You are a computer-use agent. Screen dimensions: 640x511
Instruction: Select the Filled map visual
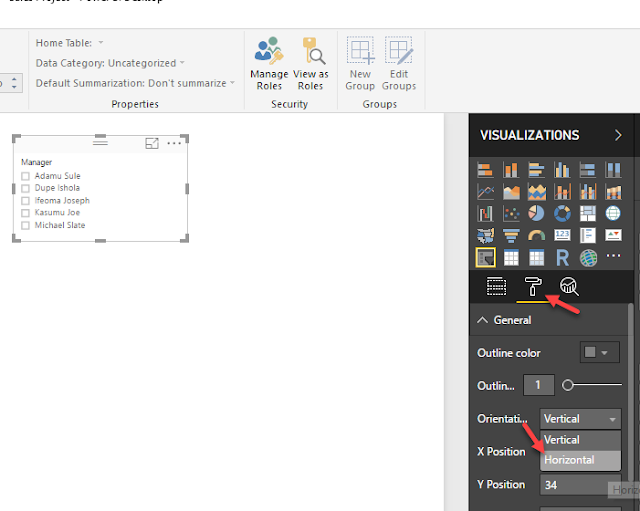[485, 235]
